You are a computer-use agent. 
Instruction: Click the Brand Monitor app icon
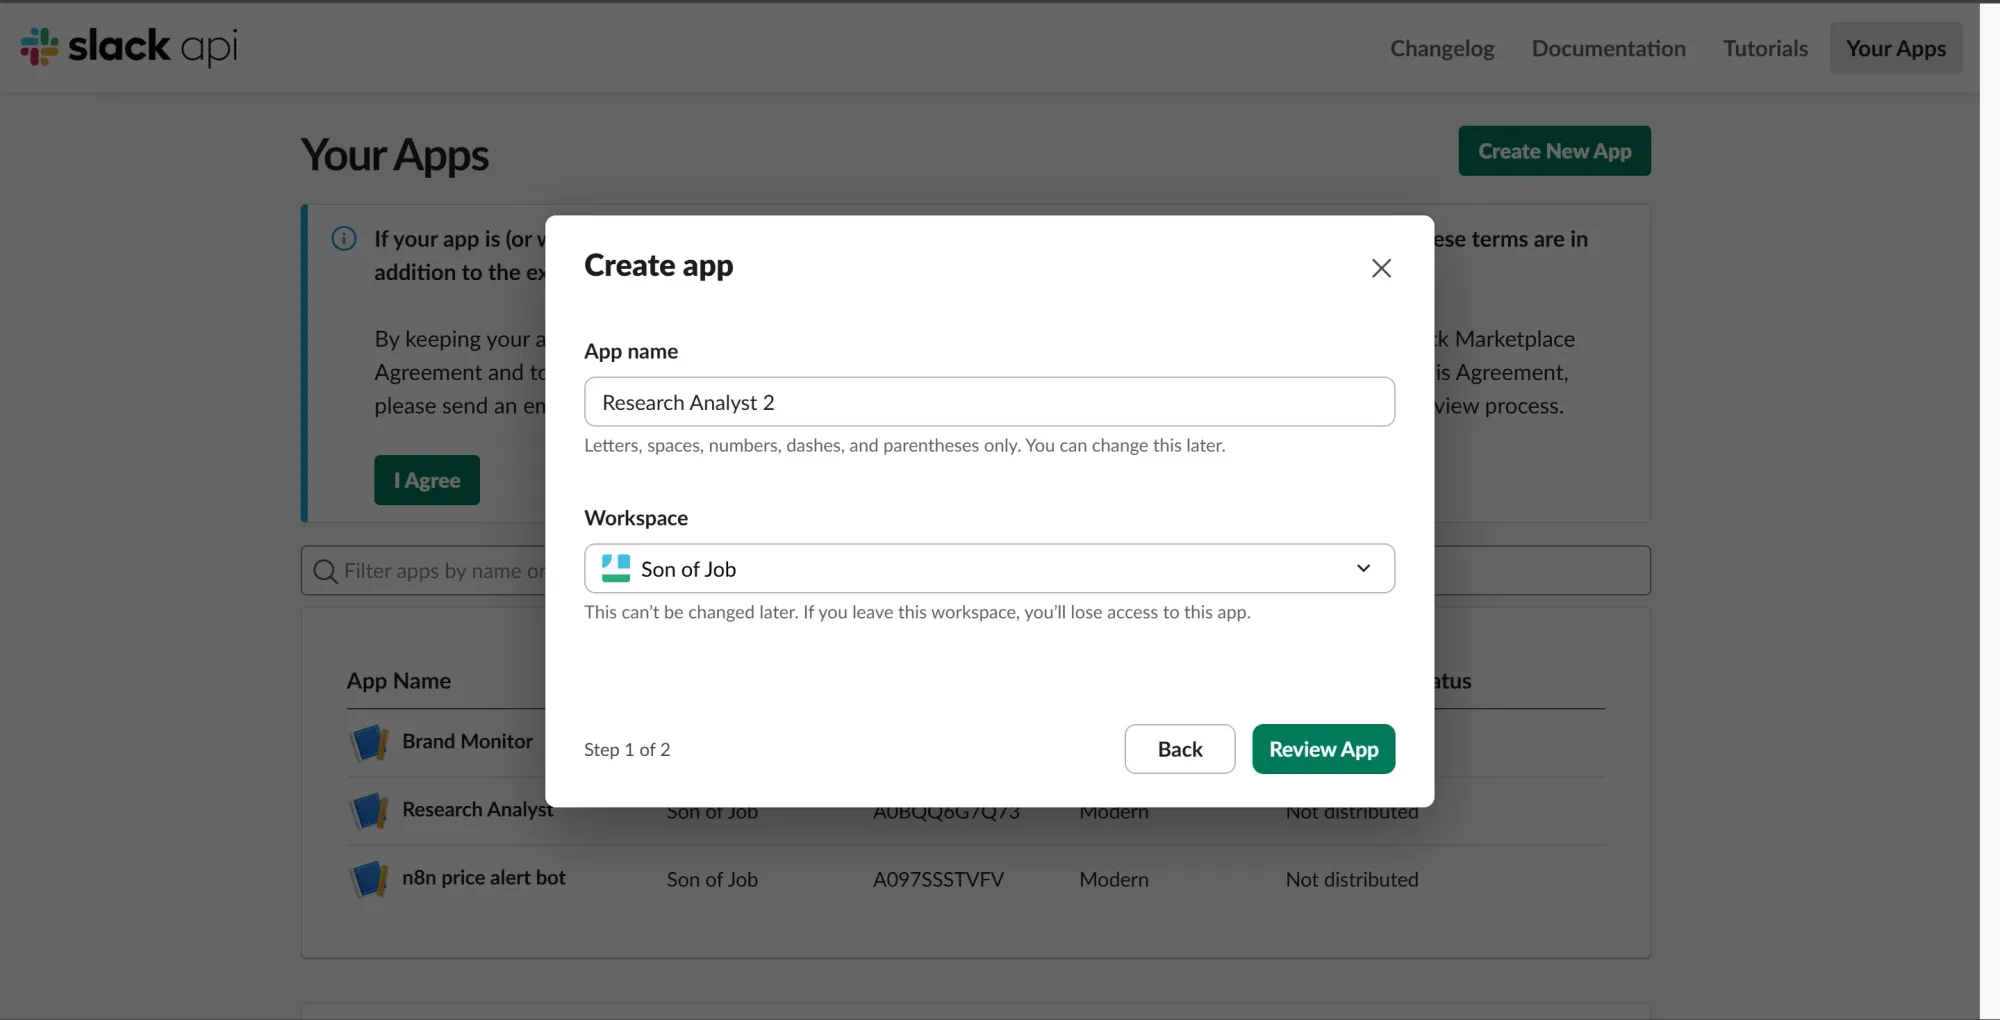pos(369,742)
